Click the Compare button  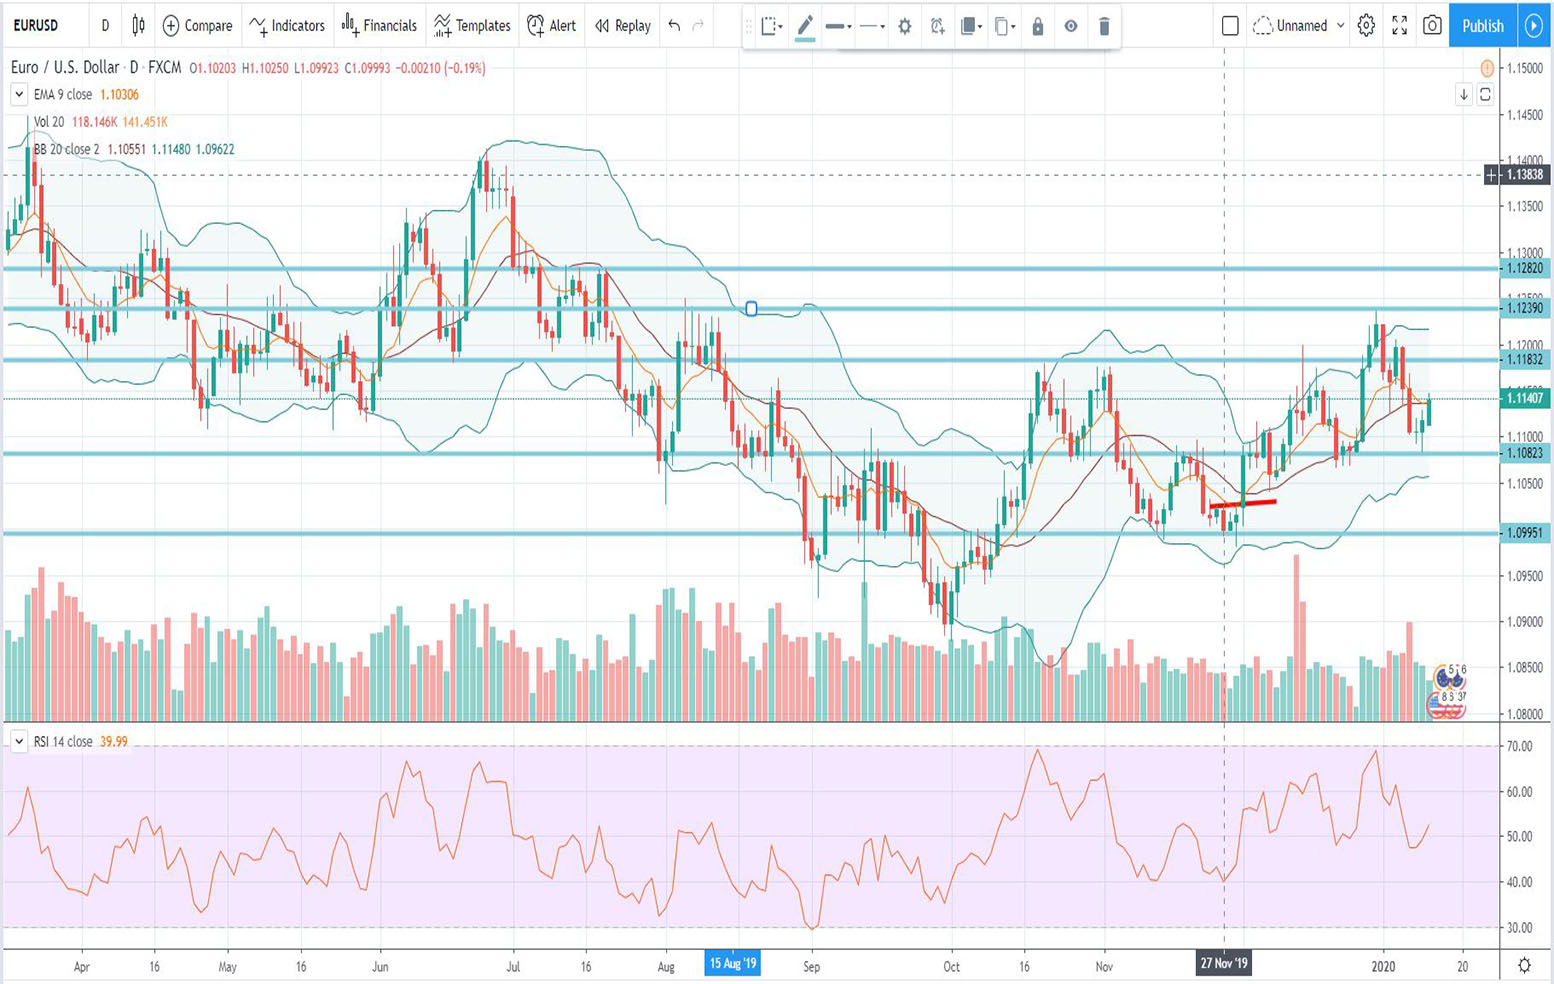coord(197,26)
